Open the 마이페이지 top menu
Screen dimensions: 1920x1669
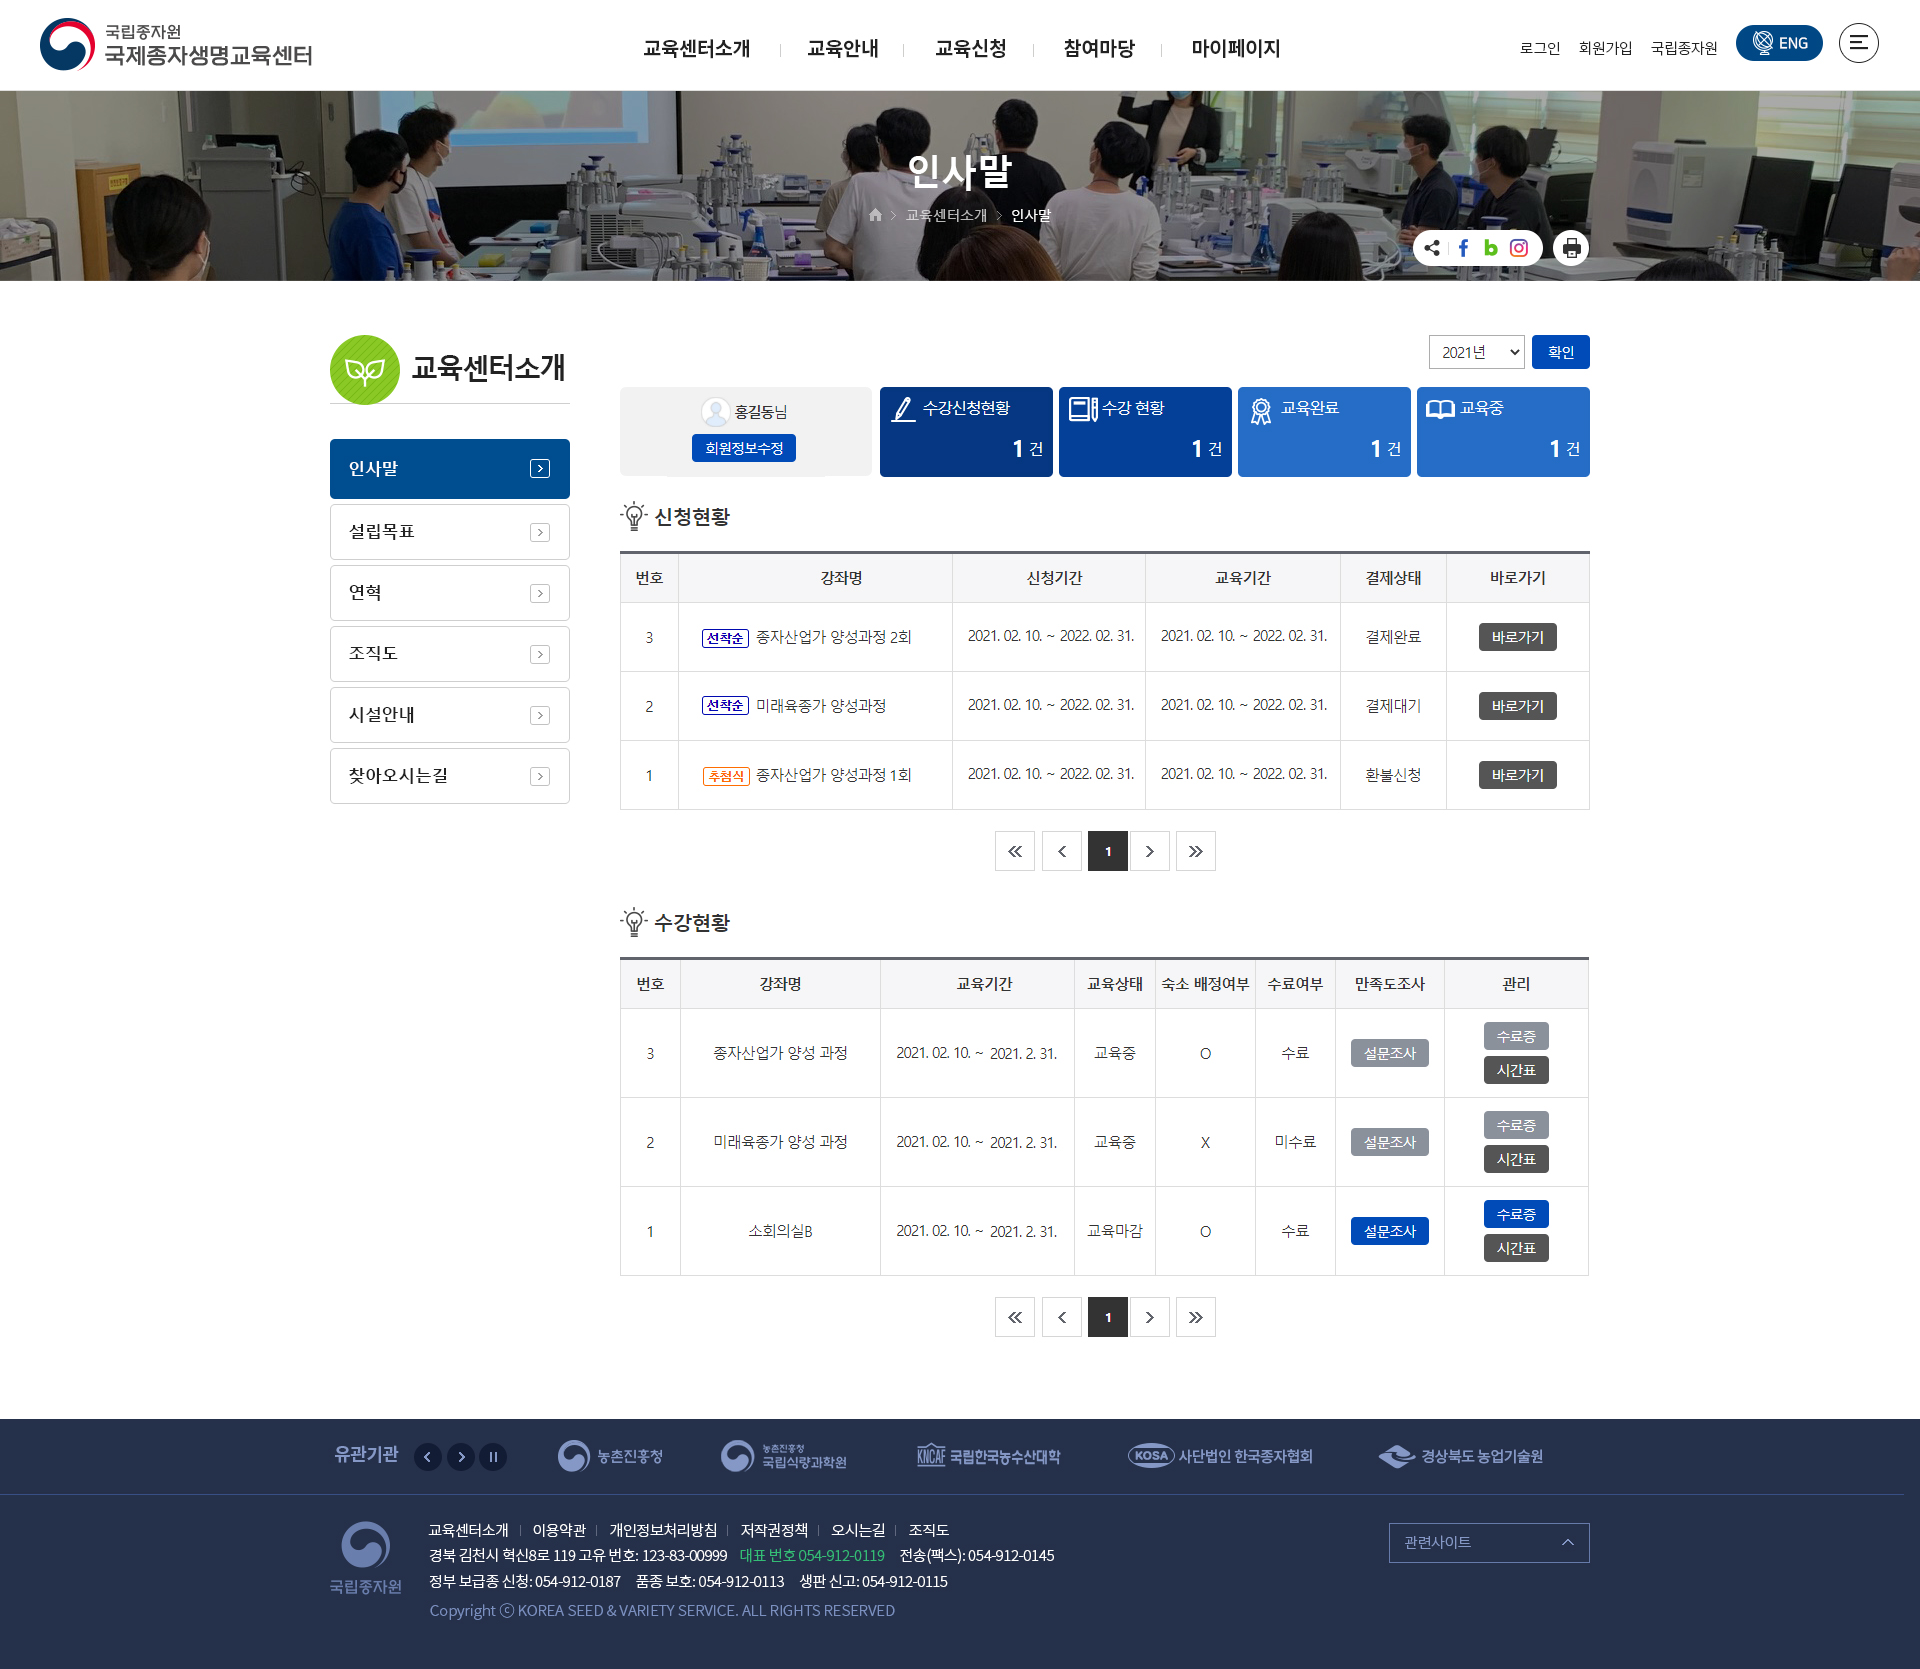pyautogui.click(x=1235, y=48)
